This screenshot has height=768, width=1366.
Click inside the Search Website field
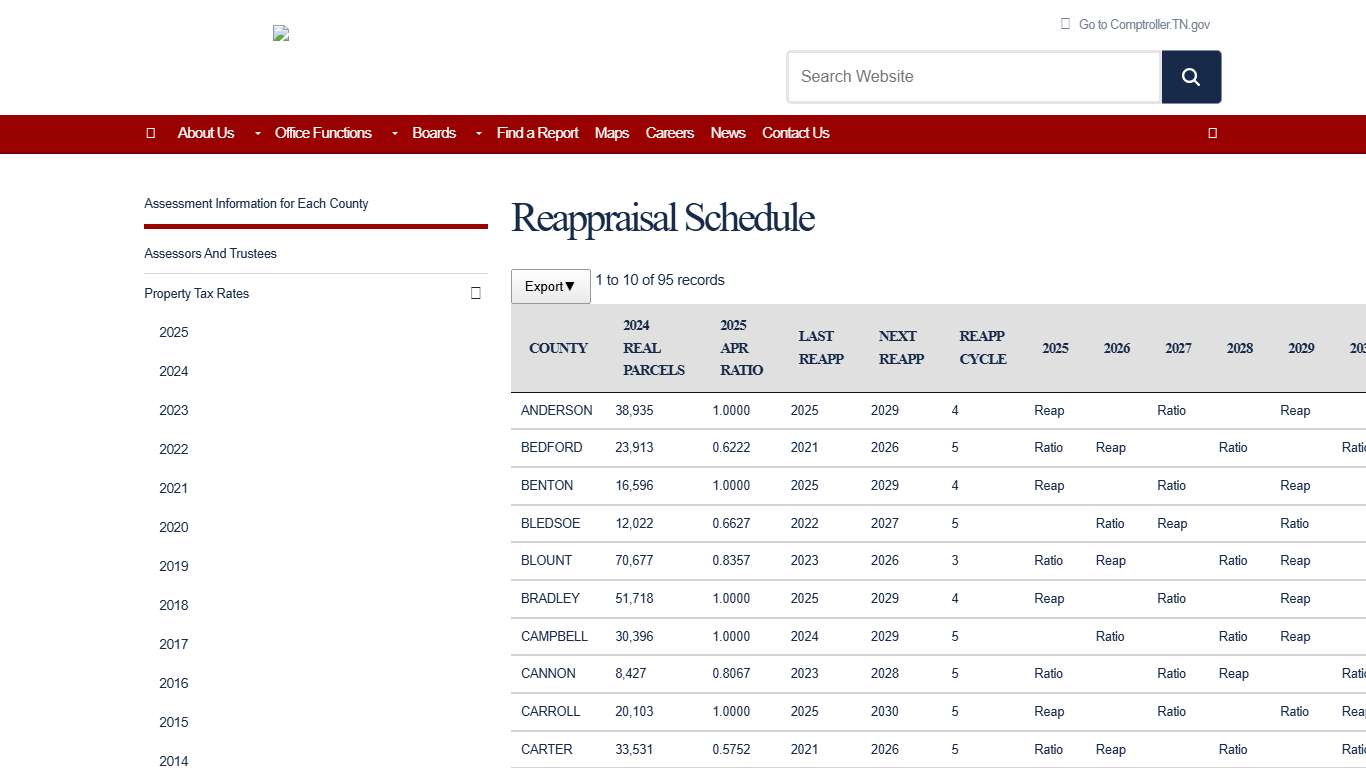[973, 77]
